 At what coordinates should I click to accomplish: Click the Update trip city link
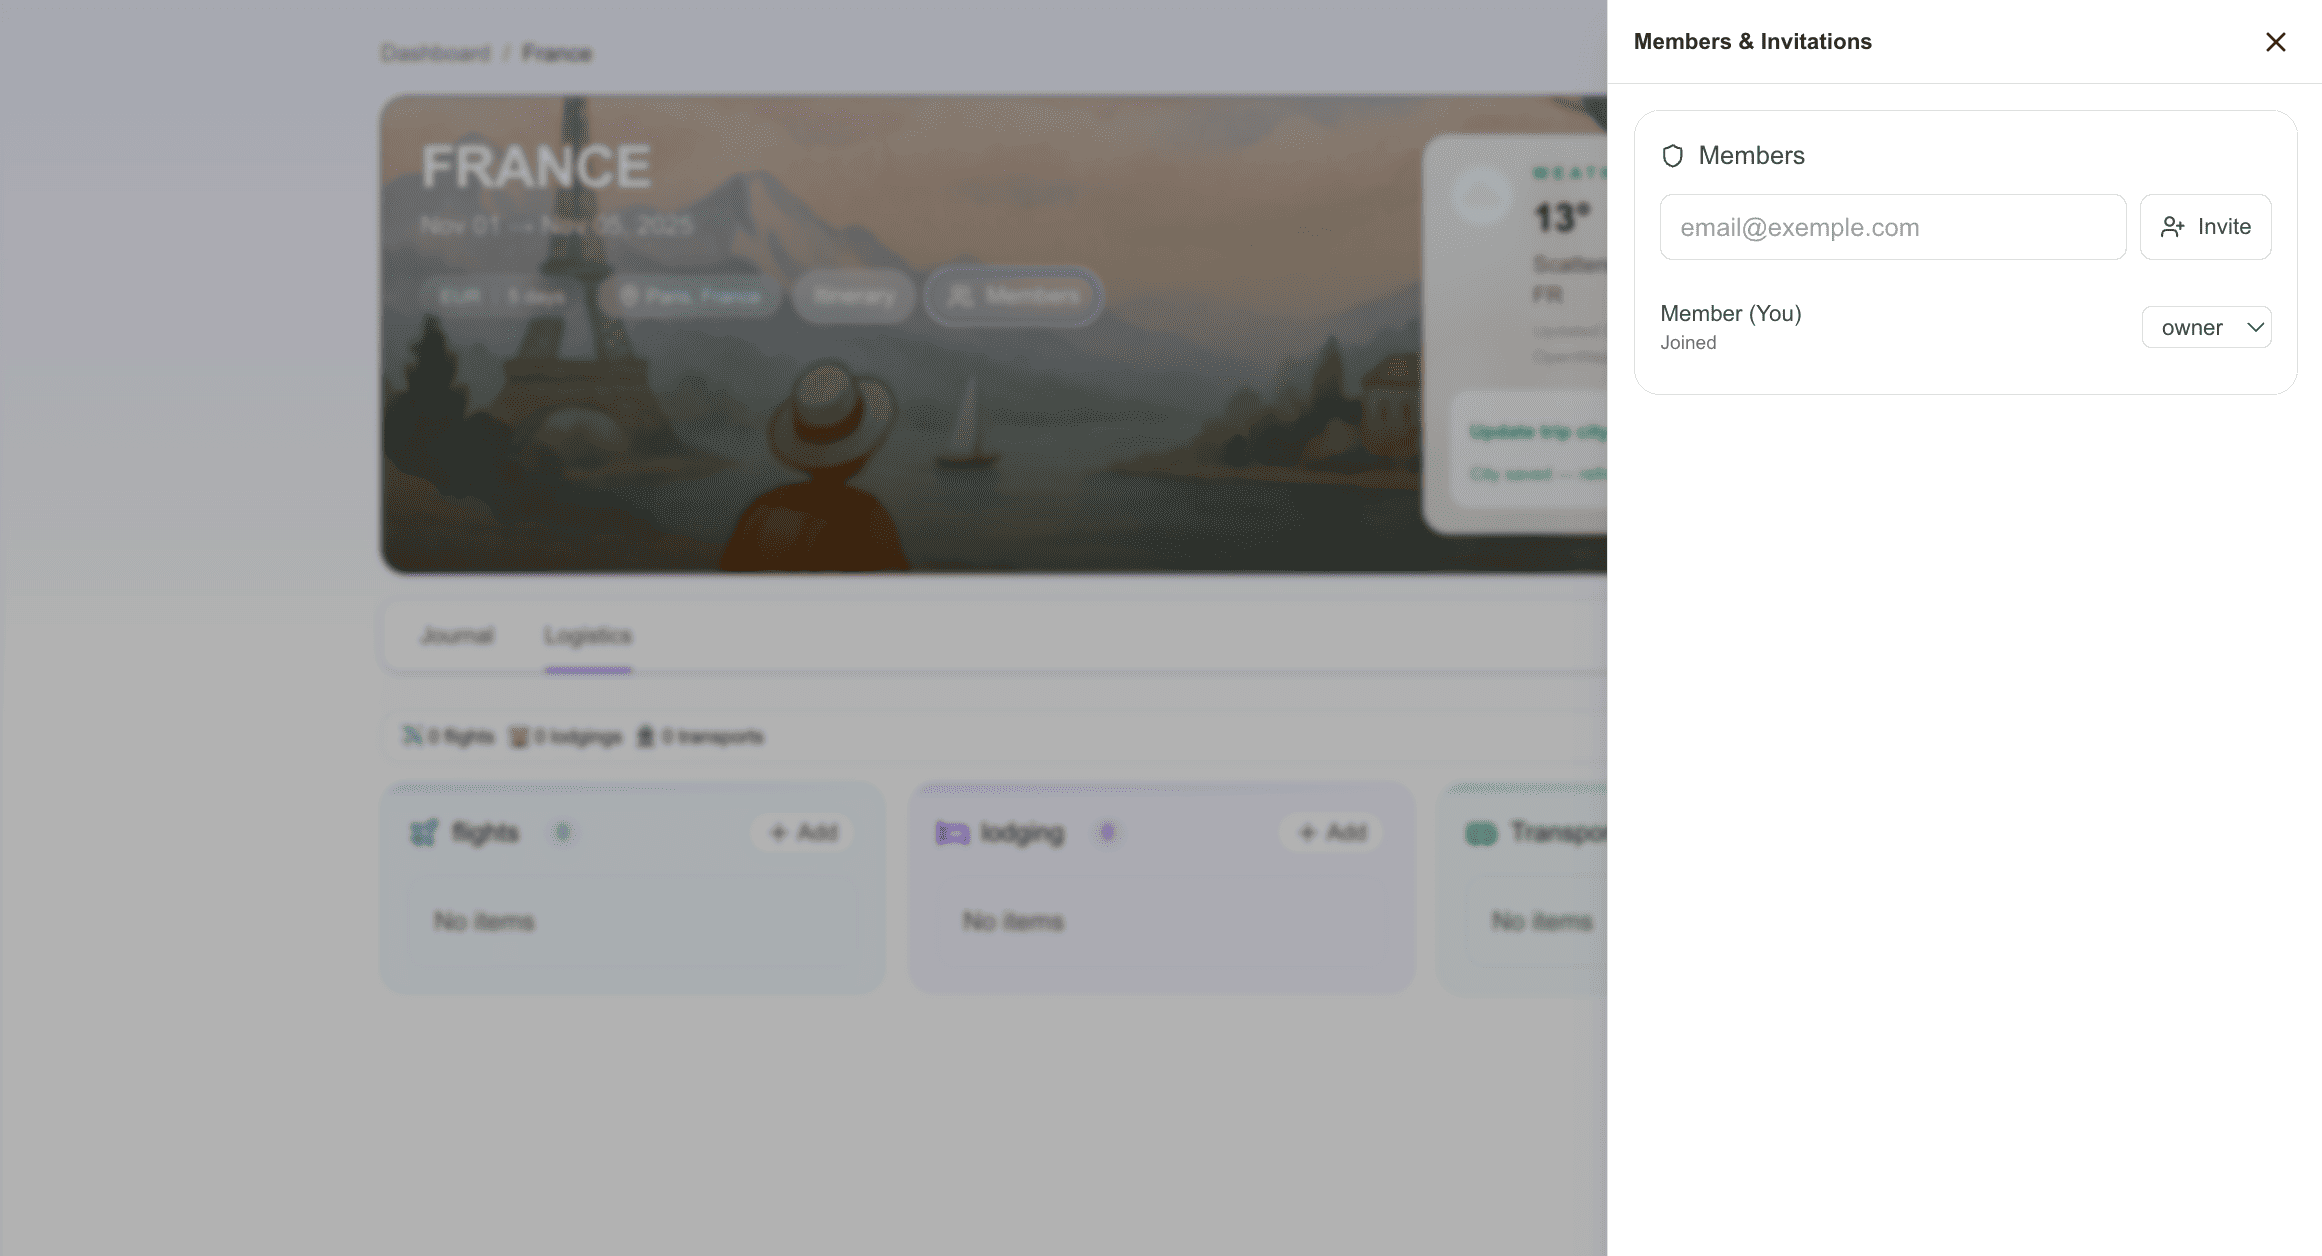pyautogui.click(x=1537, y=432)
